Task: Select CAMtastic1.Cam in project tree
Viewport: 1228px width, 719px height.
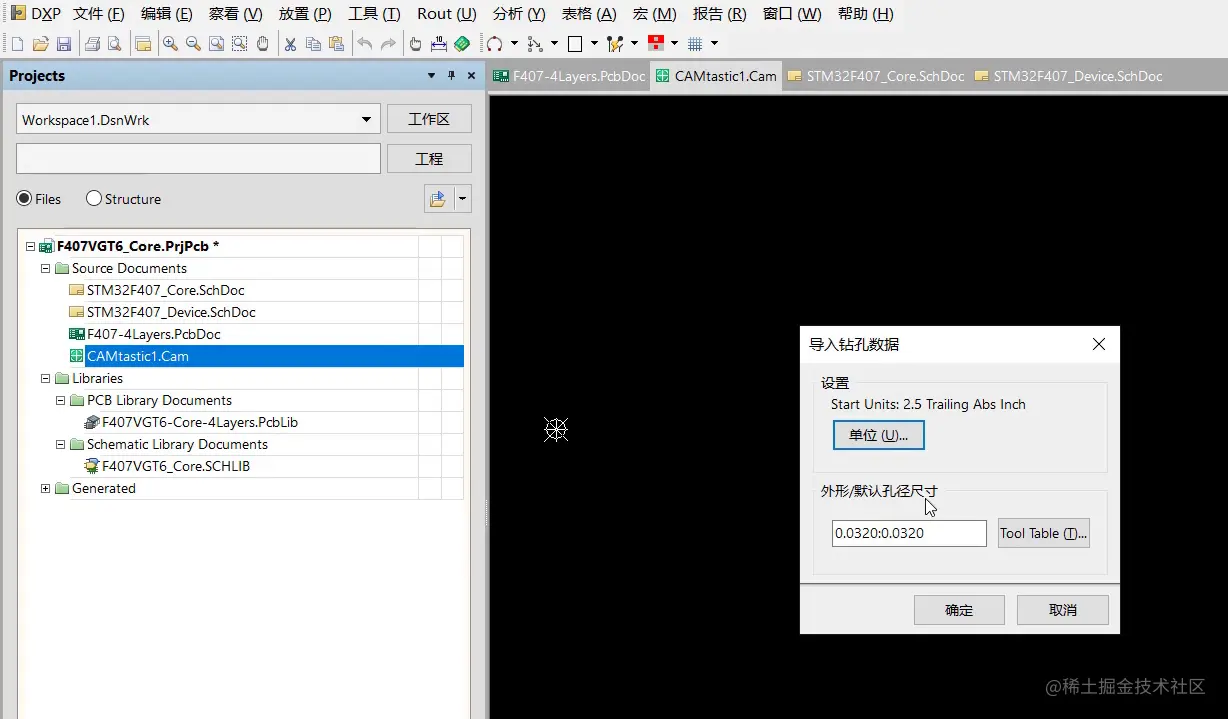Action: 137,356
